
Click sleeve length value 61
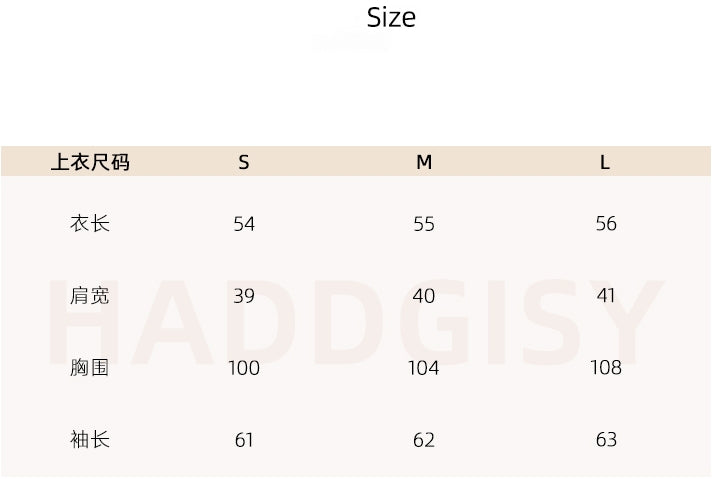pos(244,440)
